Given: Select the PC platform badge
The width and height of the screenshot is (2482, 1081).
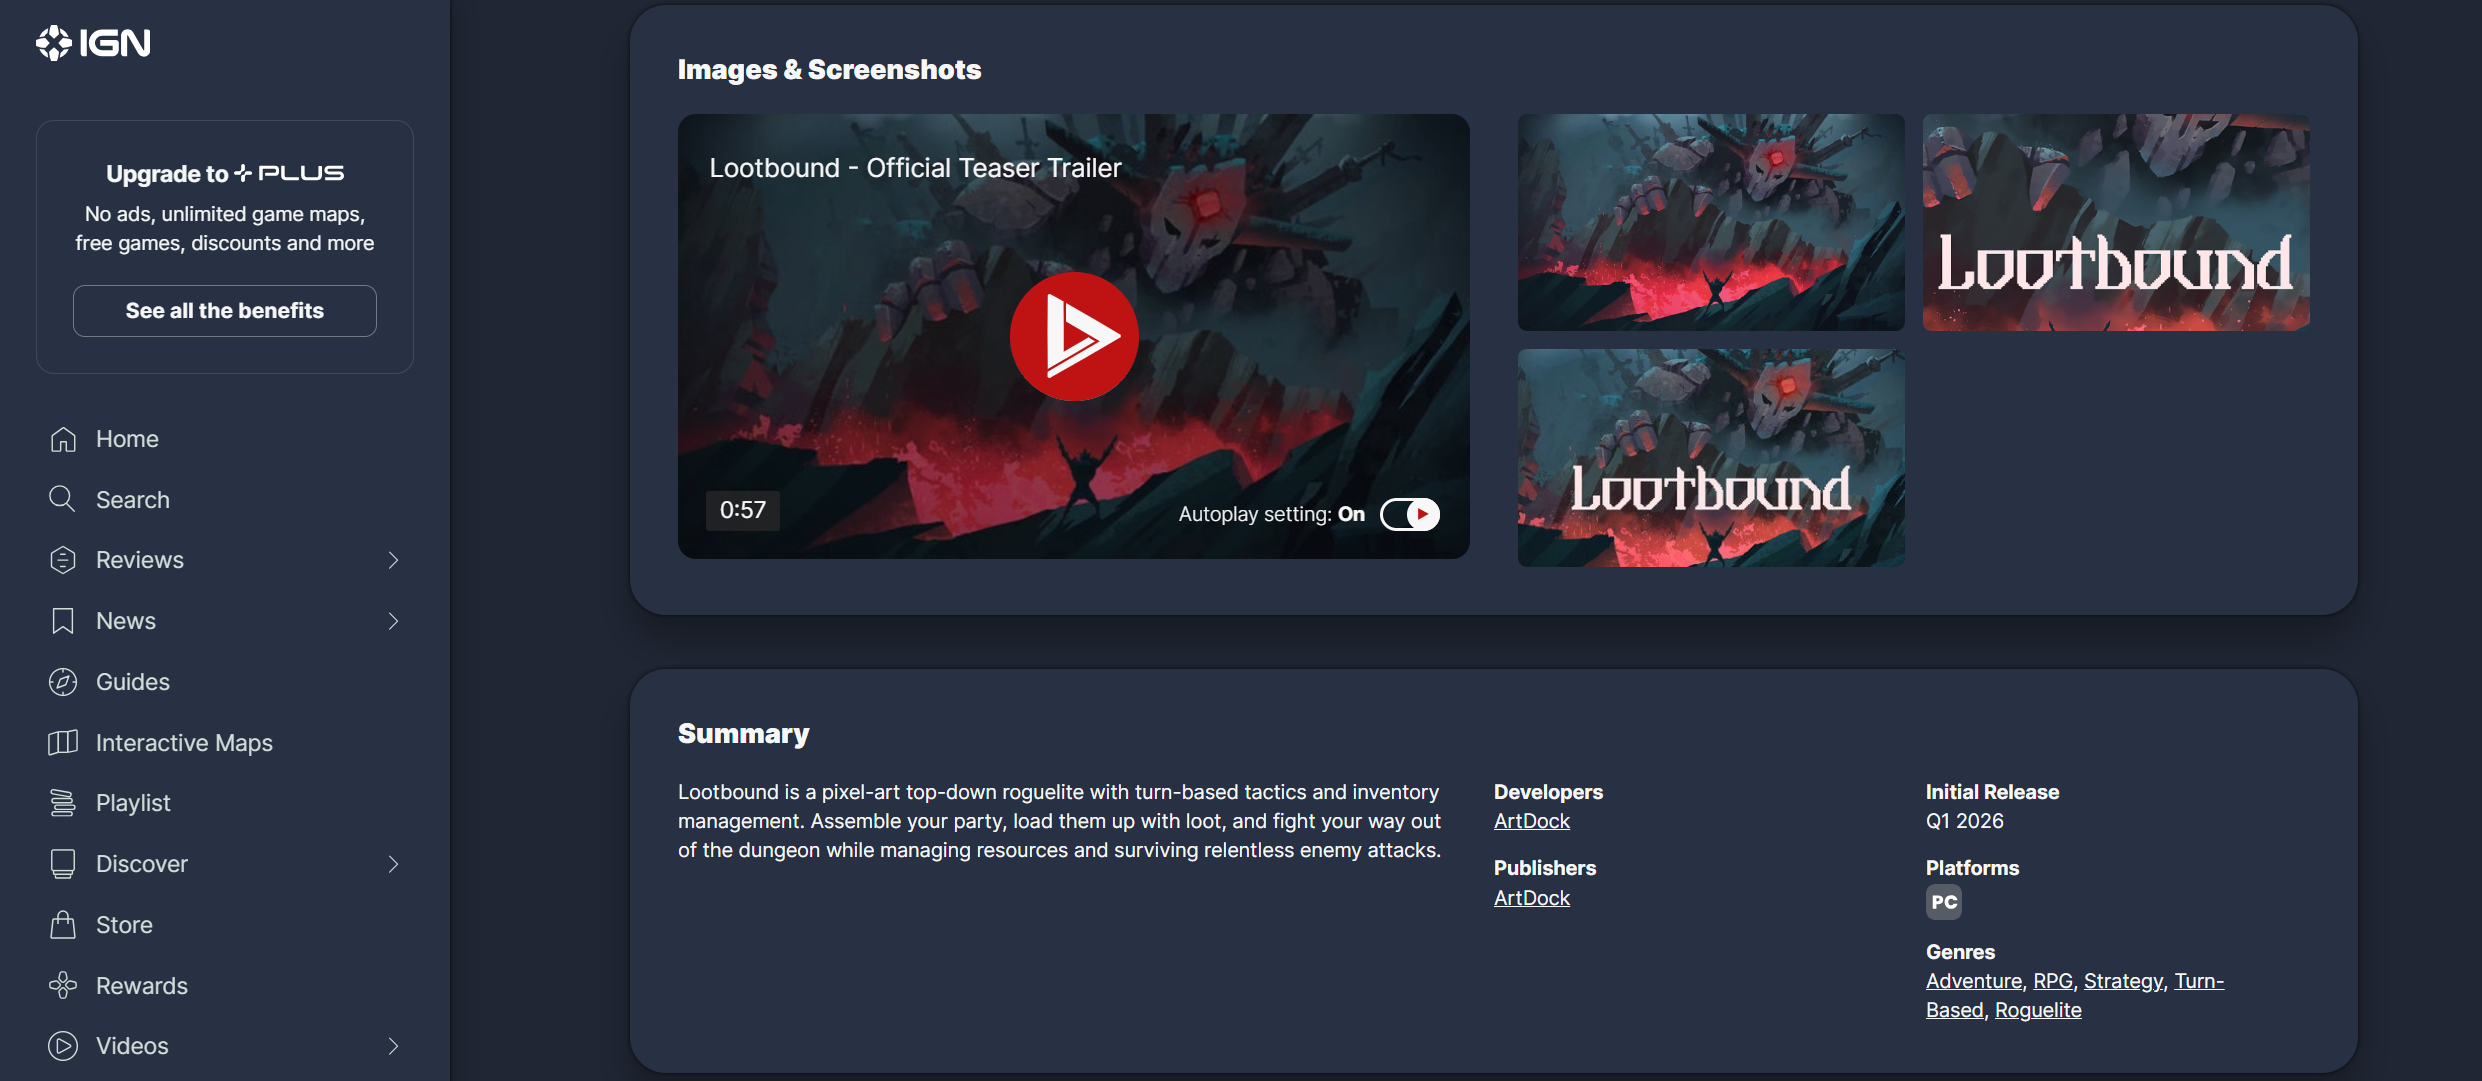Looking at the screenshot, I should click(x=1944, y=902).
